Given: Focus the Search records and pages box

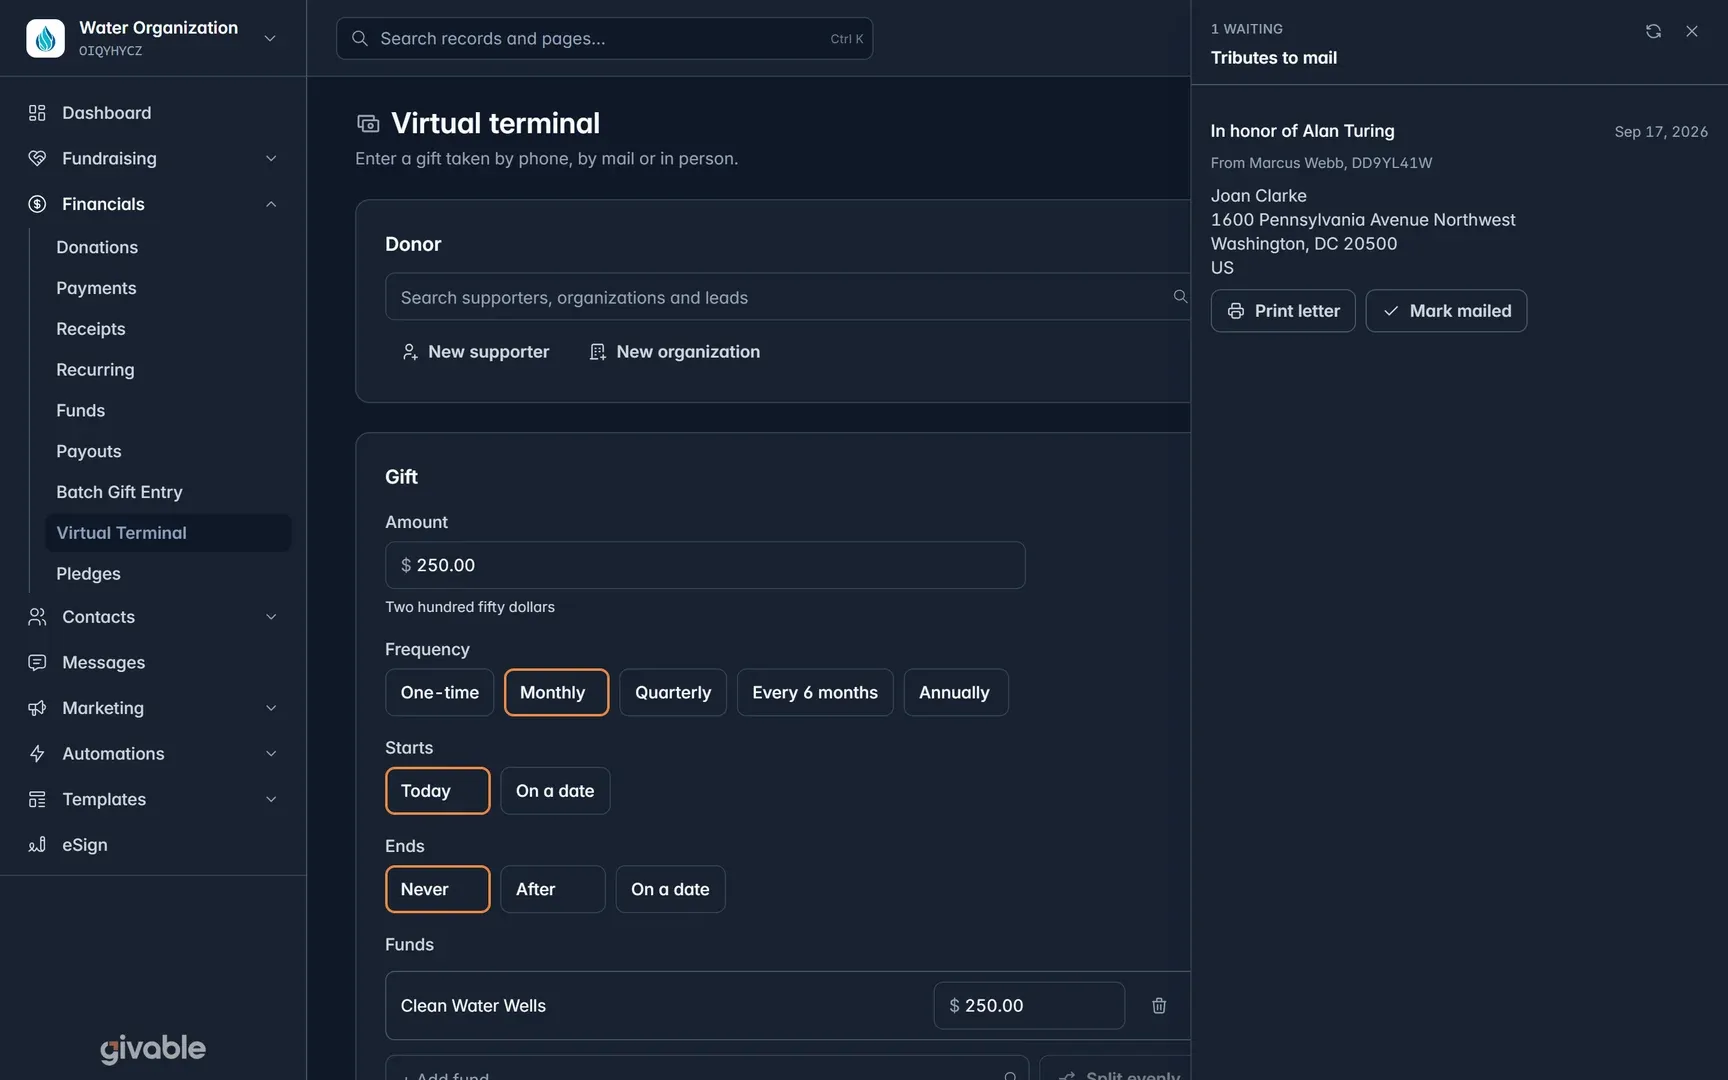Looking at the screenshot, I should (604, 38).
